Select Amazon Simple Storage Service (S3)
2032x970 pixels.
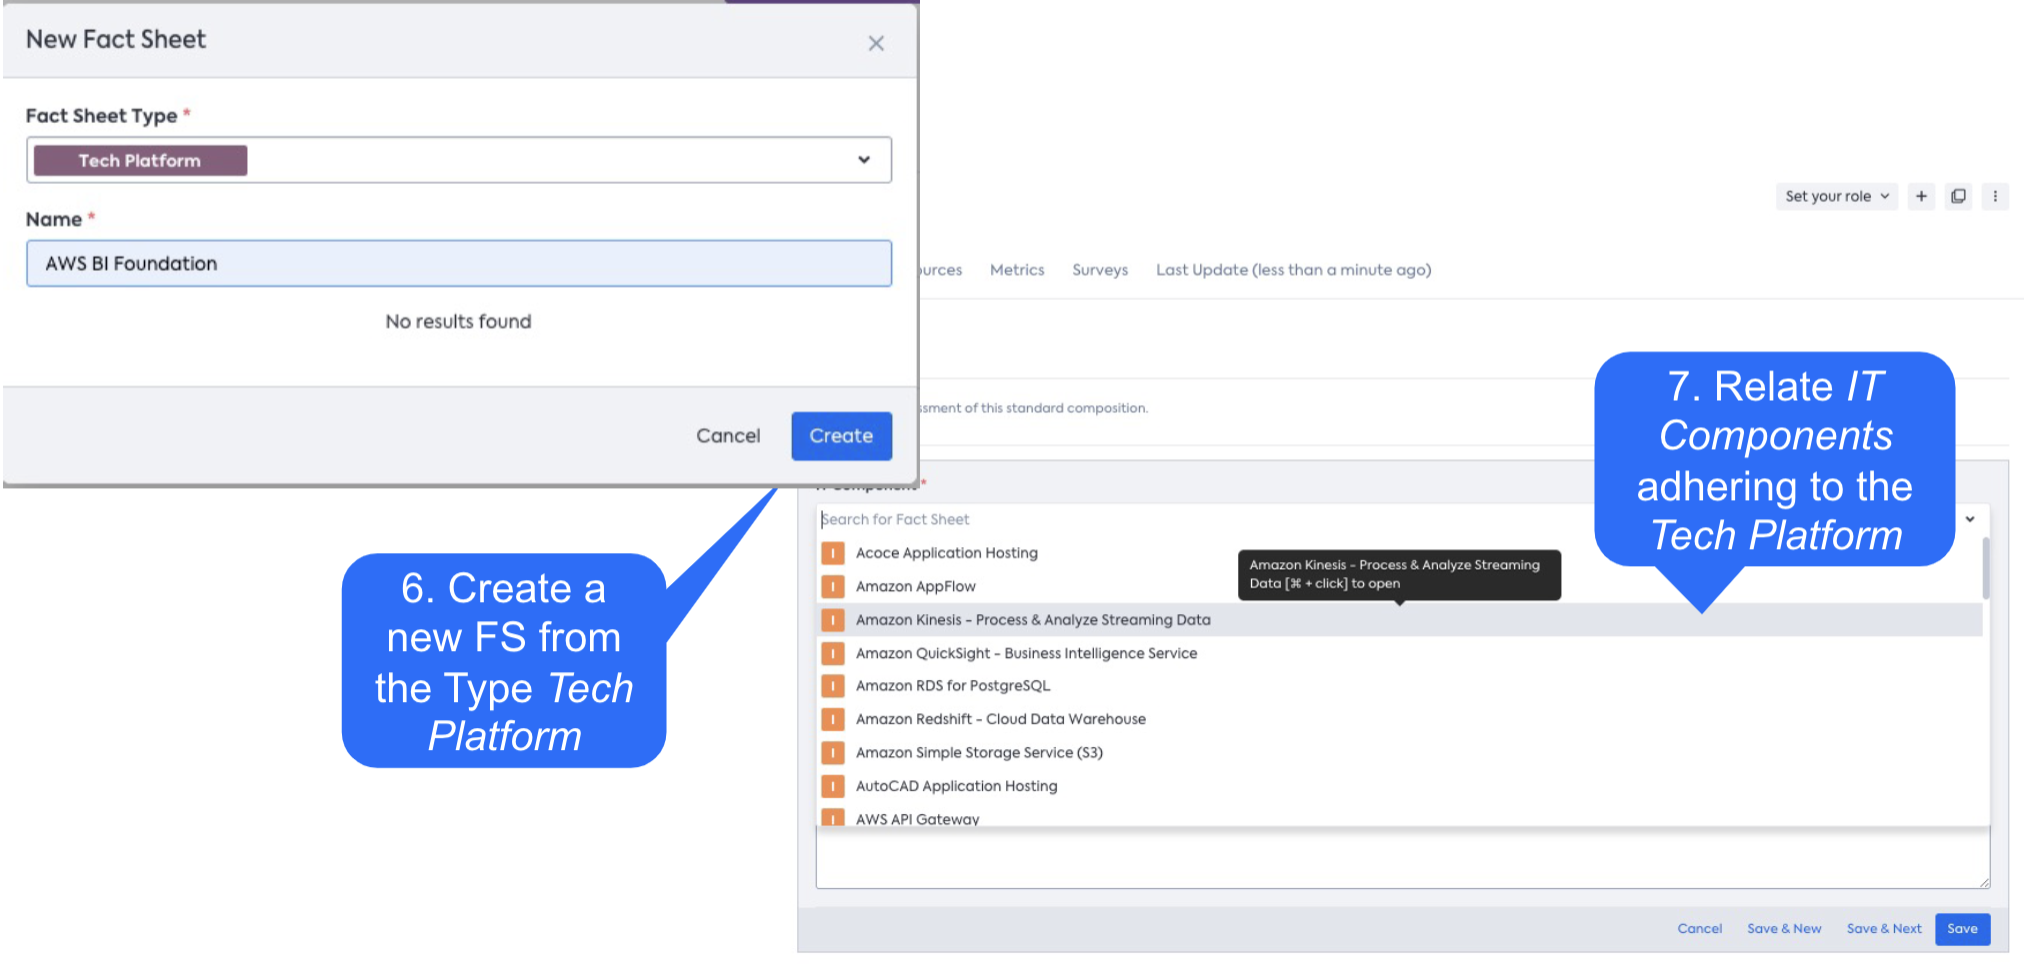pyautogui.click(x=1400, y=753)
